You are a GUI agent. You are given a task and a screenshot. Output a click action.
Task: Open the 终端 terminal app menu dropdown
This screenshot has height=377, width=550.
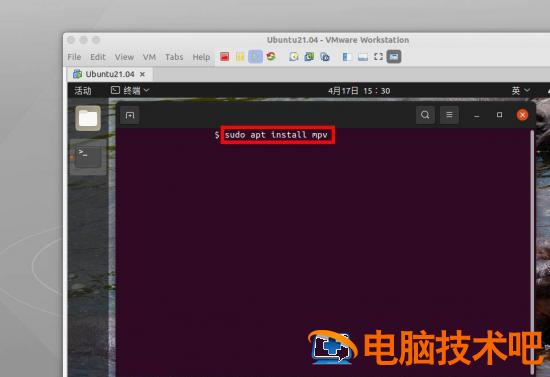pyautogui.click(x=130, y=91)
